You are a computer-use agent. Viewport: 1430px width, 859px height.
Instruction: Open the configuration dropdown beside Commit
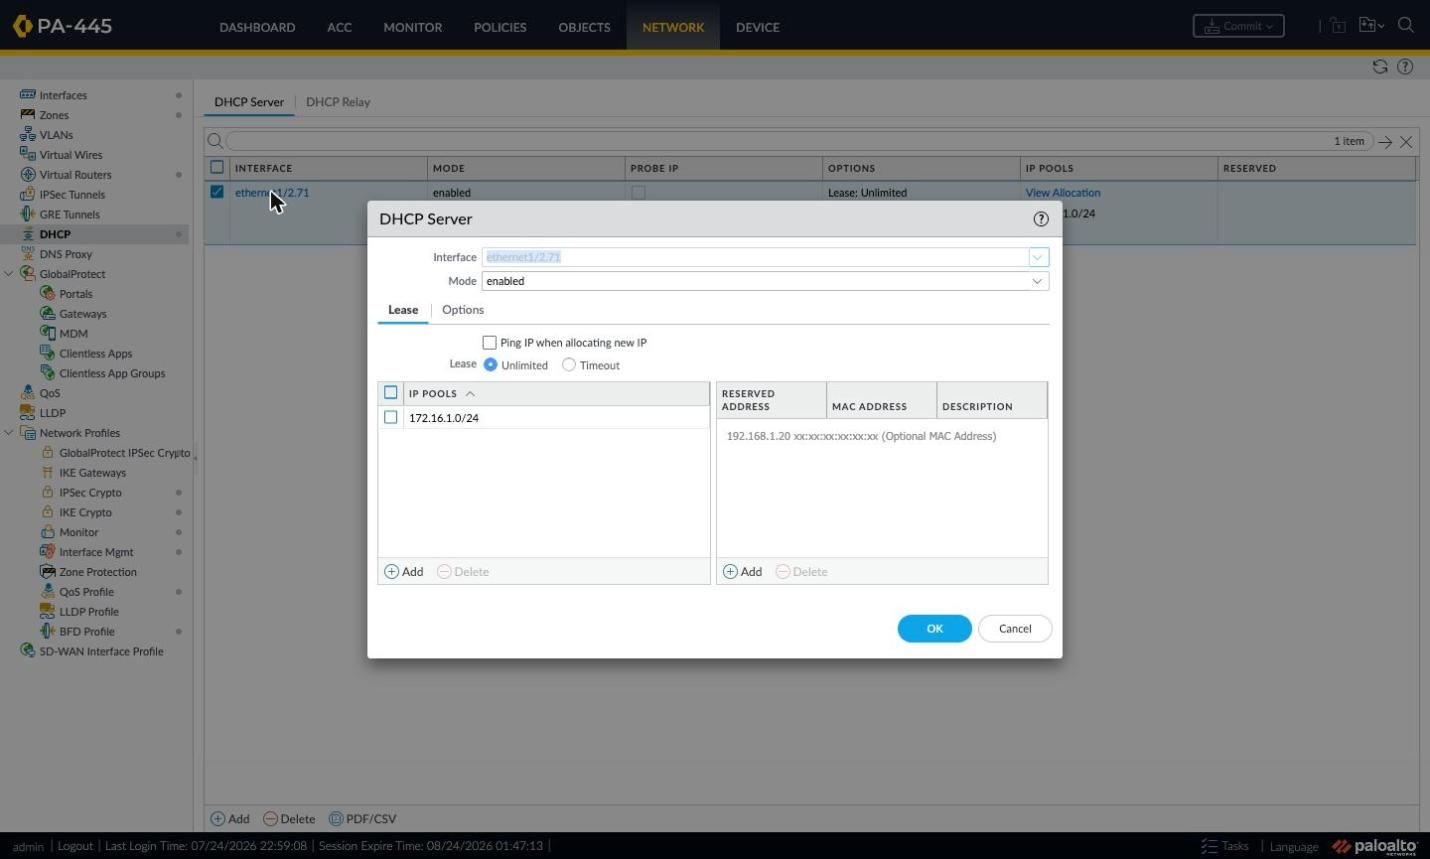point(1371,26)
